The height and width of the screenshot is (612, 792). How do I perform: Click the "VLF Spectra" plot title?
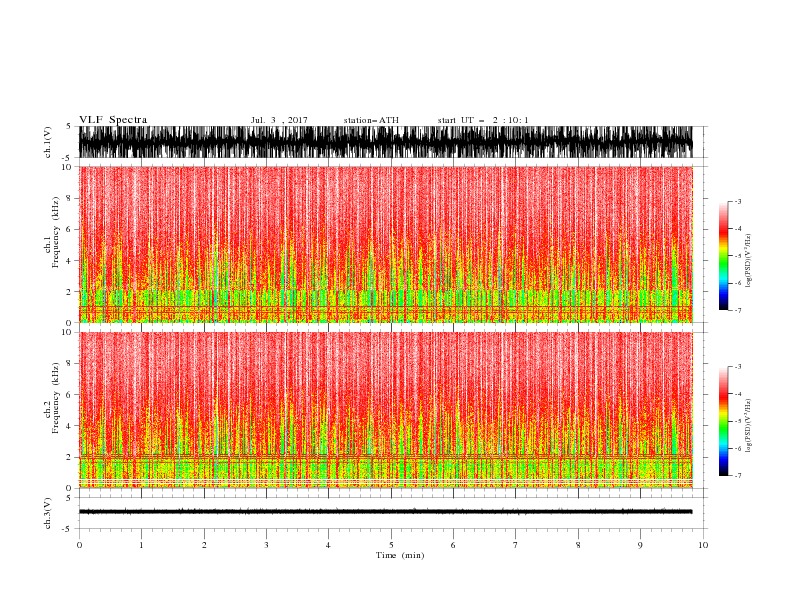point(113,120)
